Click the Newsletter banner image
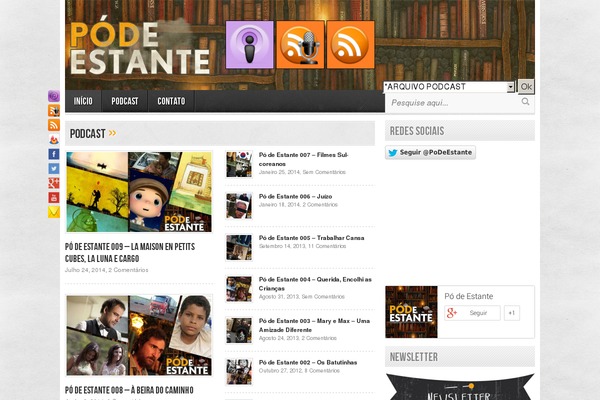The image size is (600, 400). [x=460, y=387]
